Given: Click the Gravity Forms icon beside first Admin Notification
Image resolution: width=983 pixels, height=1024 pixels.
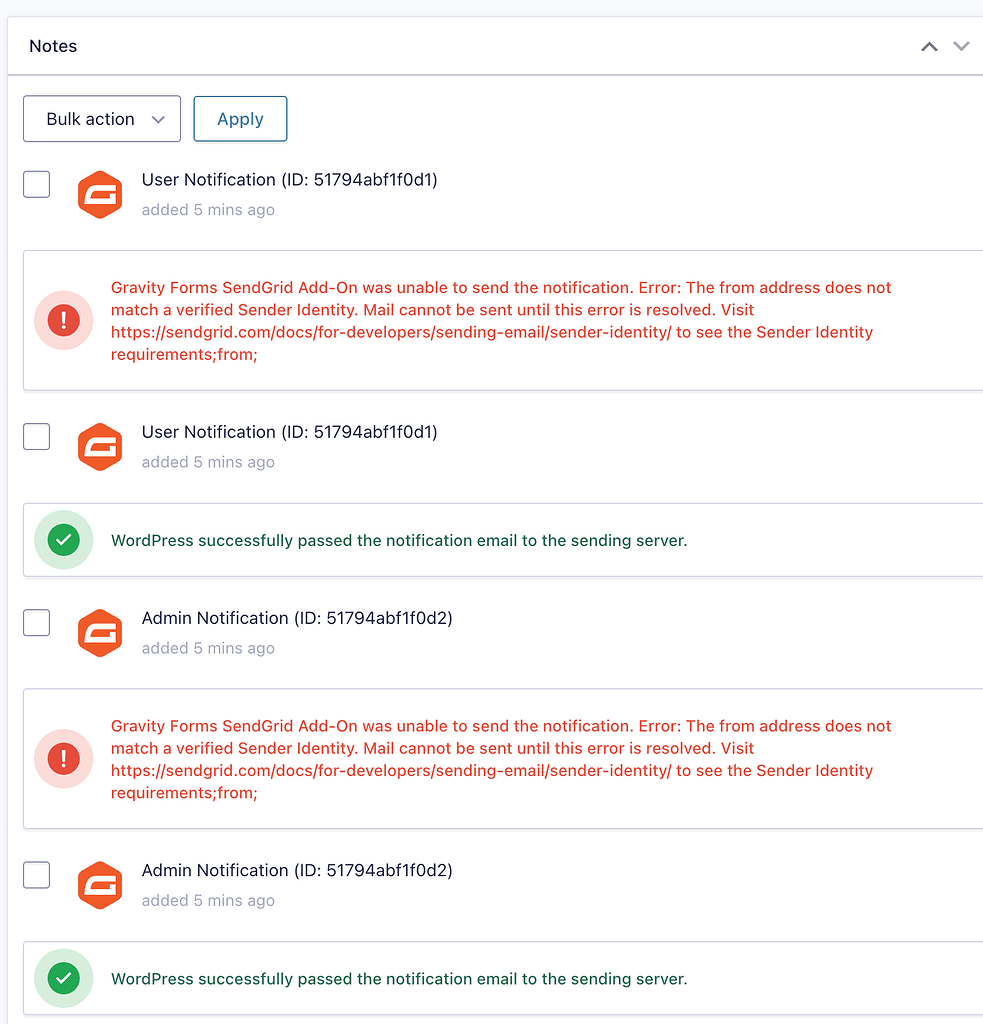Looking at the screenshot, I should click(x=100, y=633).
